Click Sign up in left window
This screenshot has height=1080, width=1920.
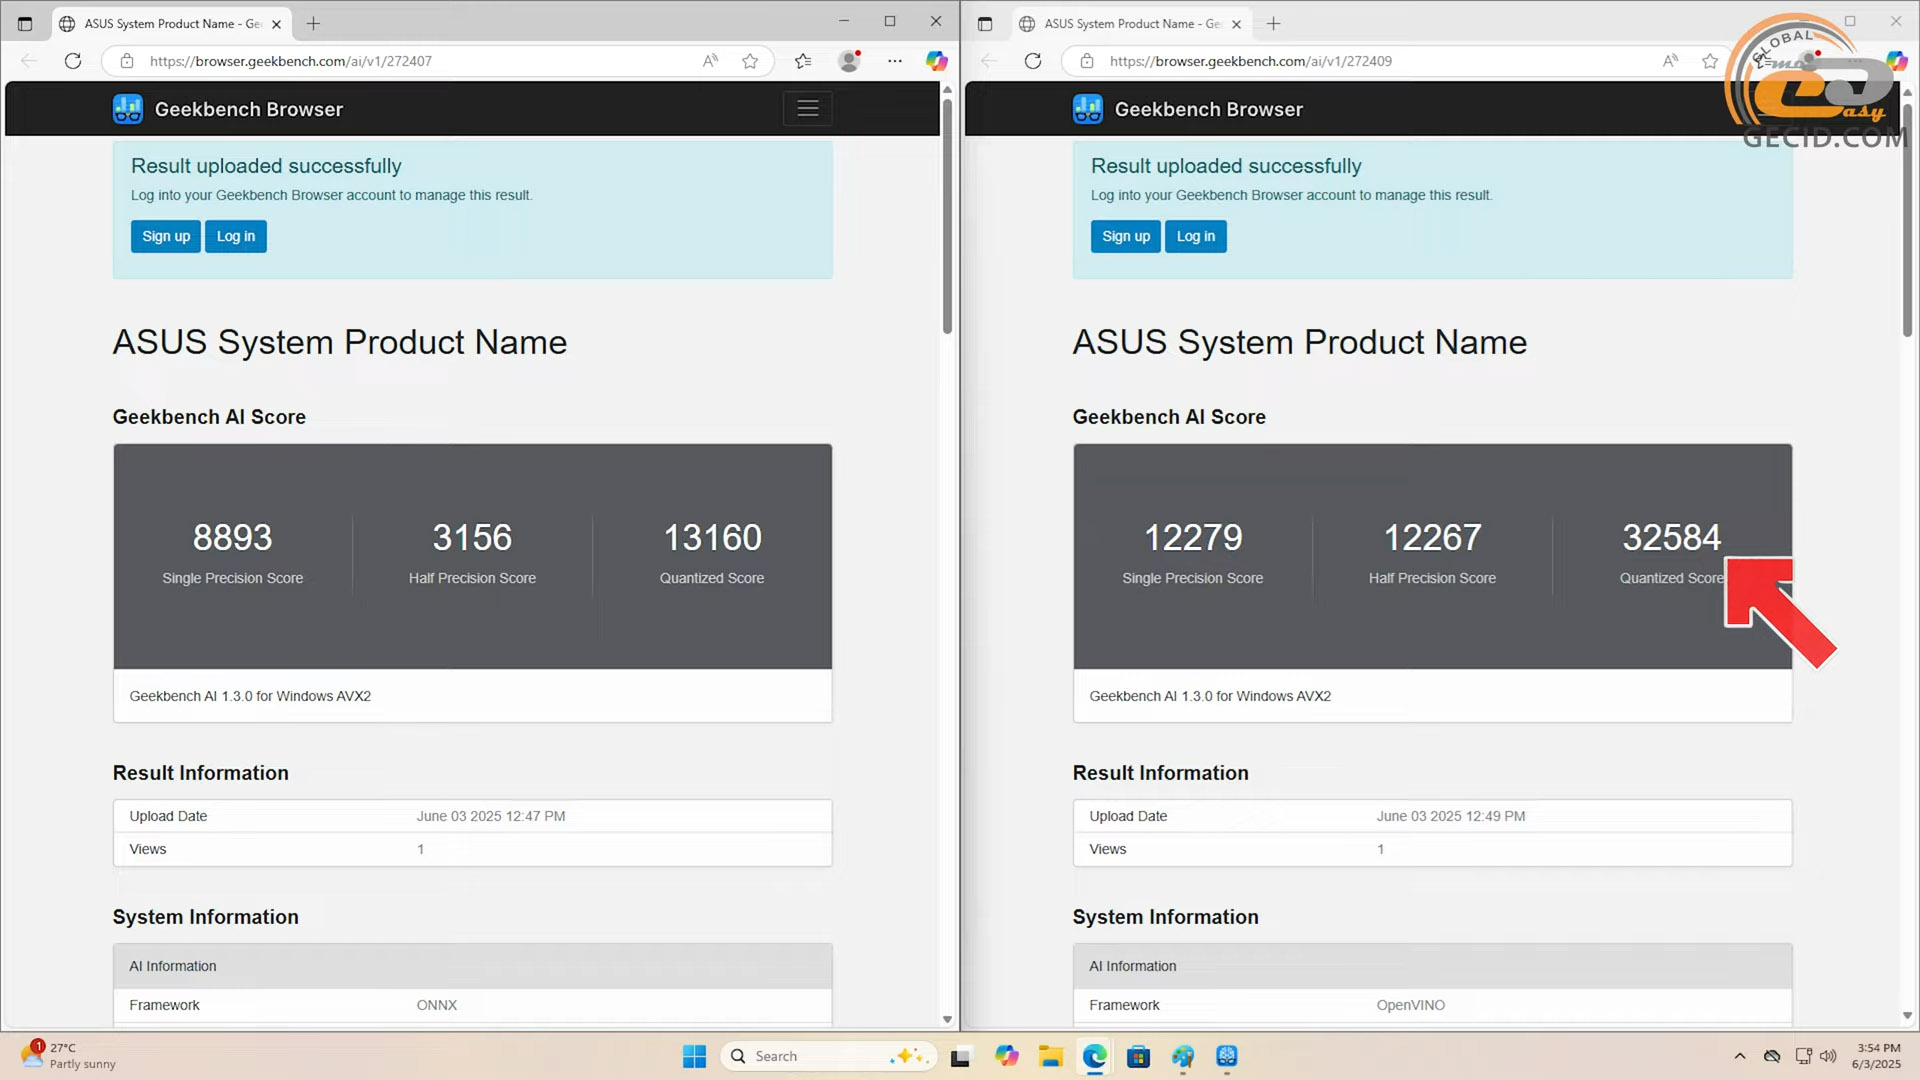166,236
